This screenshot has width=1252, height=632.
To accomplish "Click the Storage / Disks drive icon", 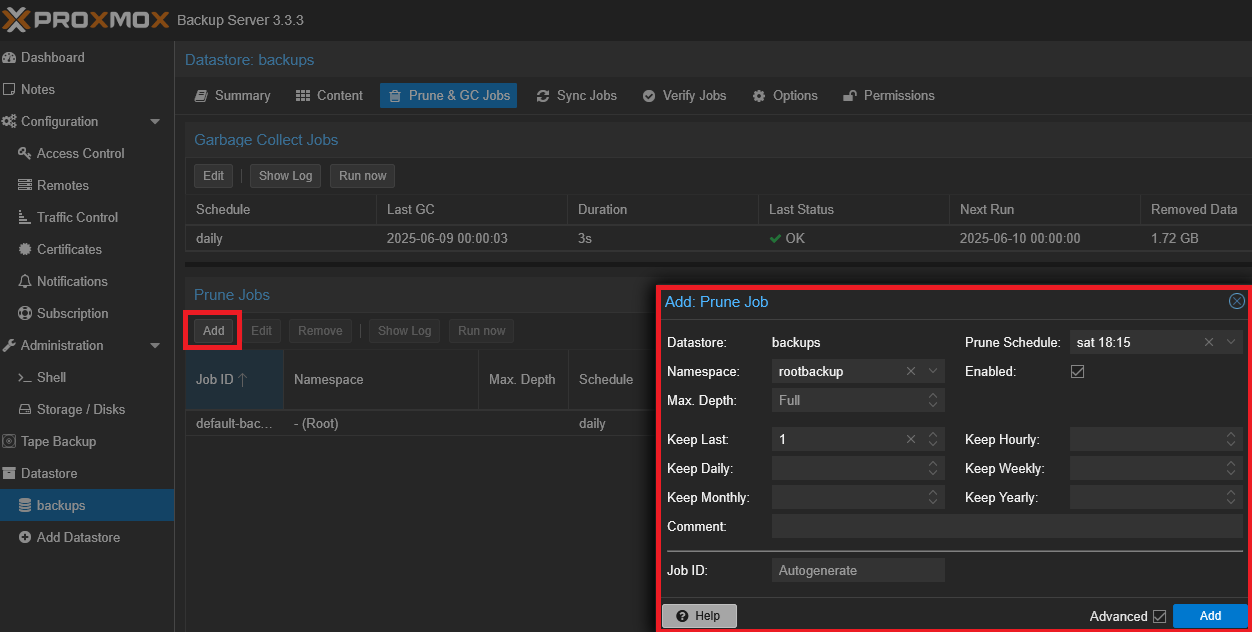I will point(25,410).
